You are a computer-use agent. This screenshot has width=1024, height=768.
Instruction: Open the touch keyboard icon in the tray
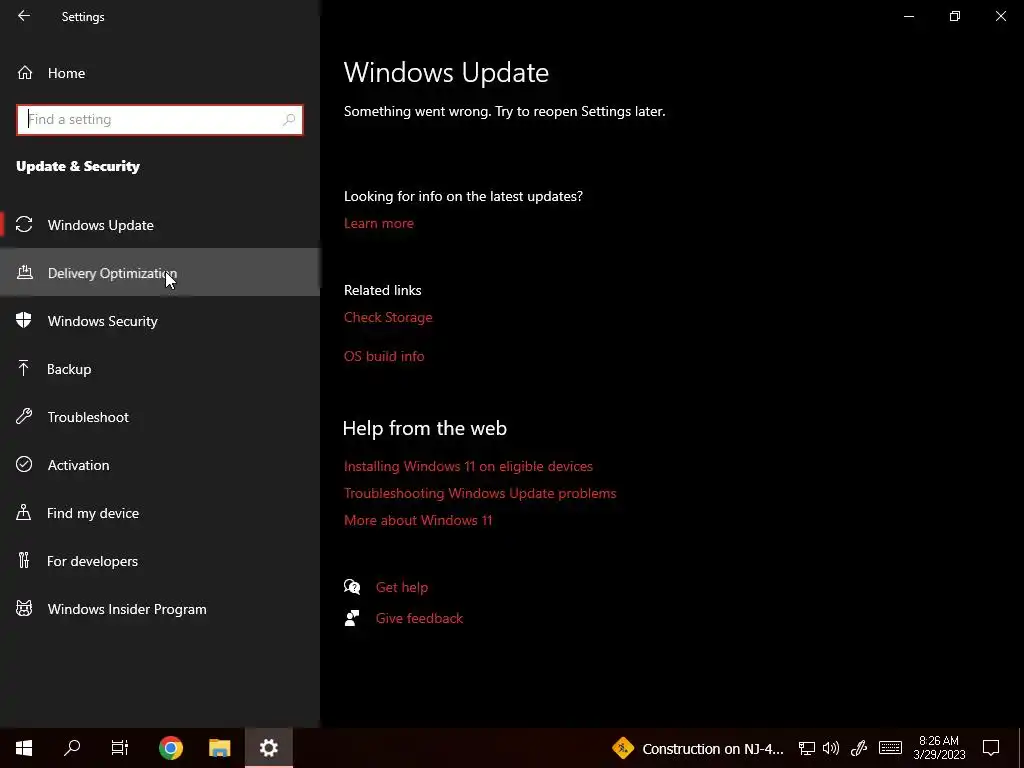coord(890,748)
